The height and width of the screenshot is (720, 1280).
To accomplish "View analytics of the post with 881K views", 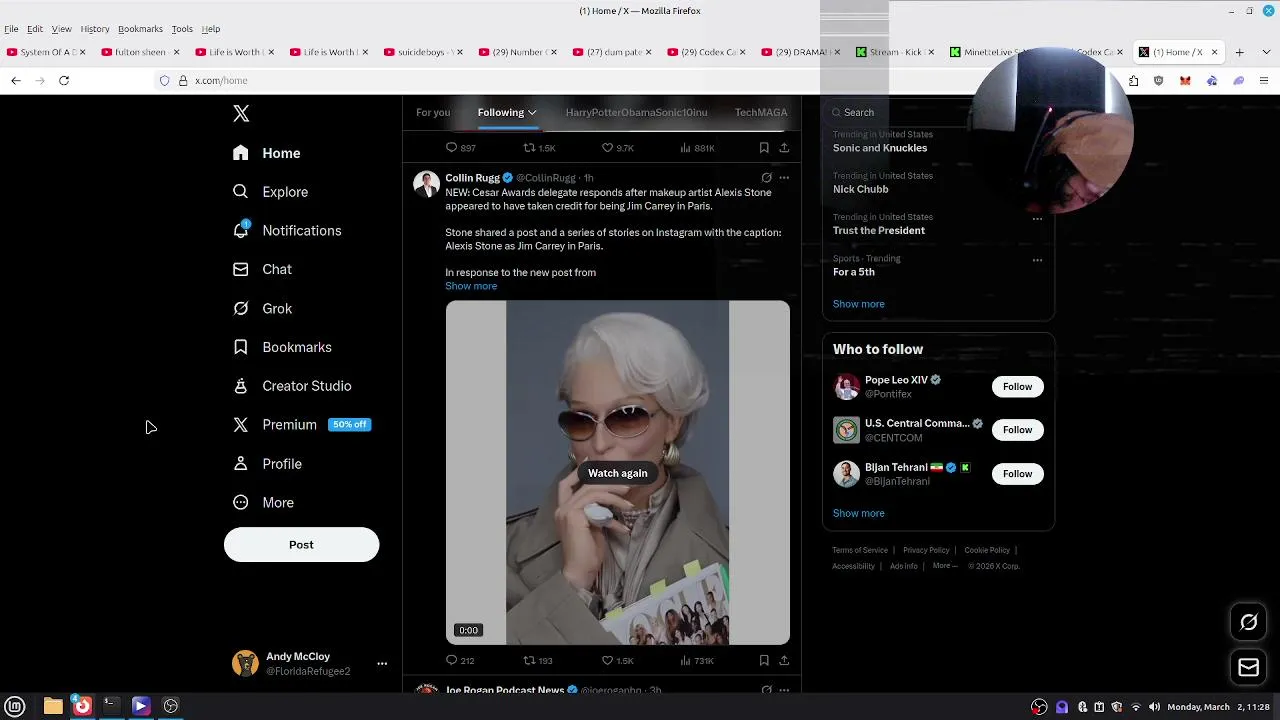I will click(x=696, y=148).
